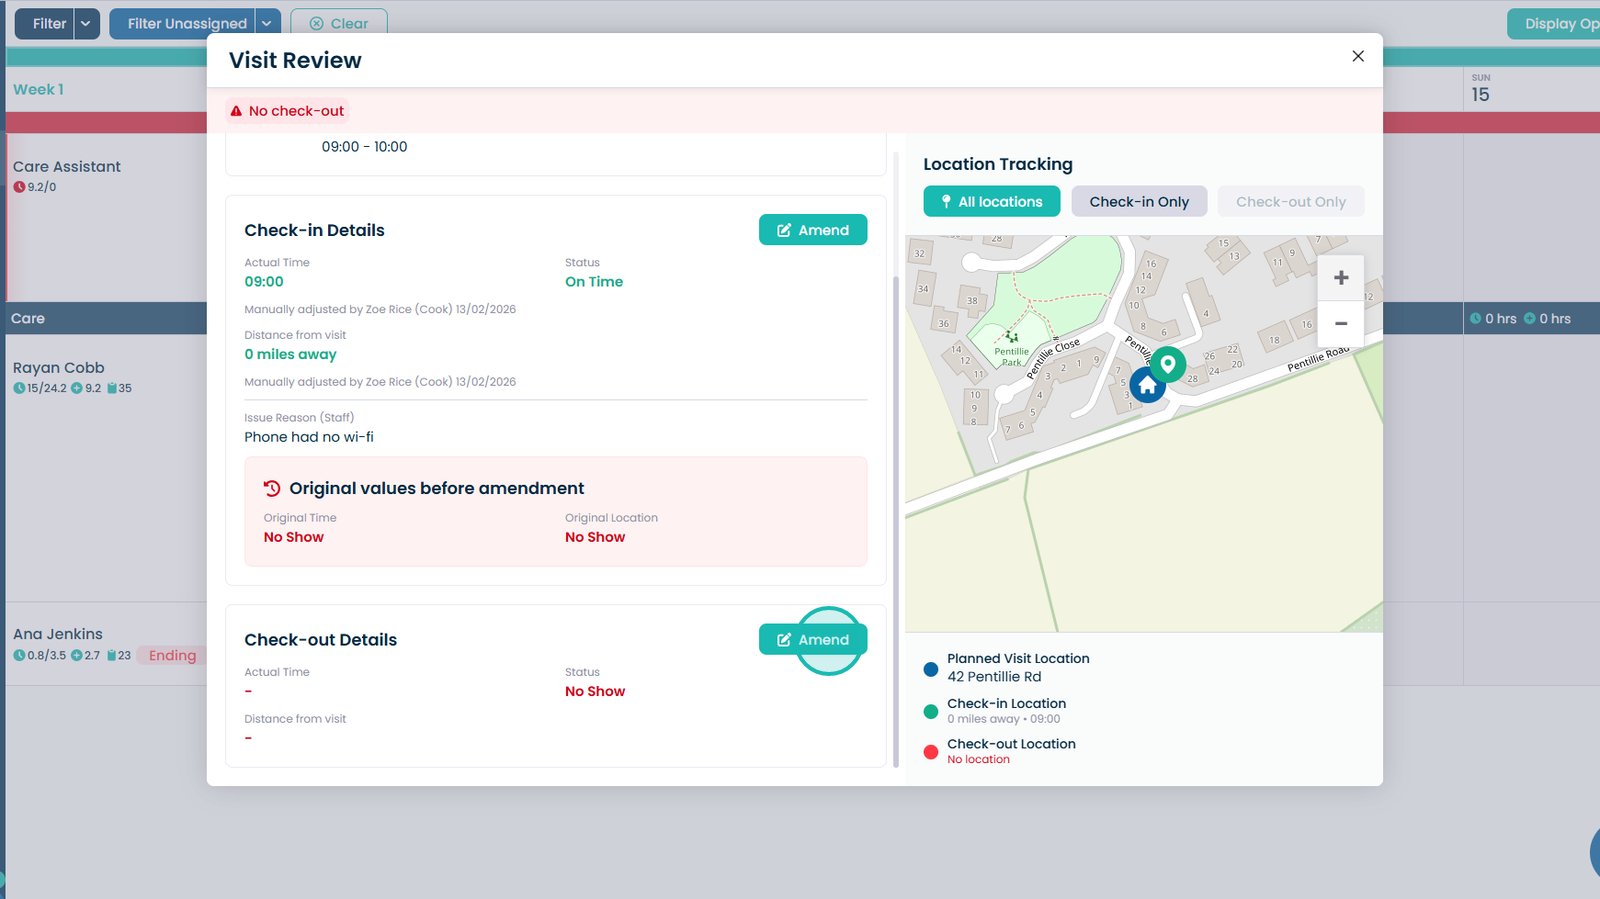Click the green check-in pin on map
The width and height of the screenshot is (1600, 899).
point(1167,364)
